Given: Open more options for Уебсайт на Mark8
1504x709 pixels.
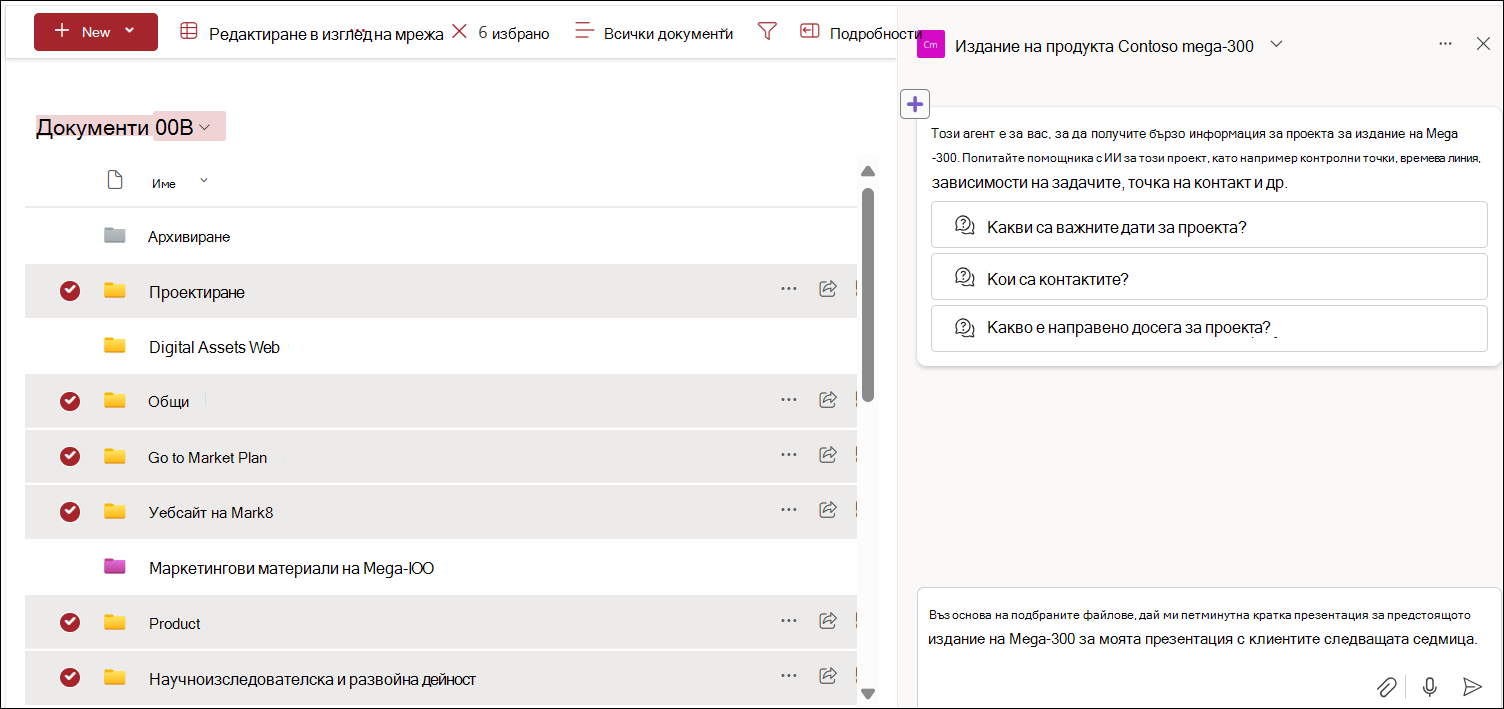Looking at the screenshot, I should (x=789, y=510).
